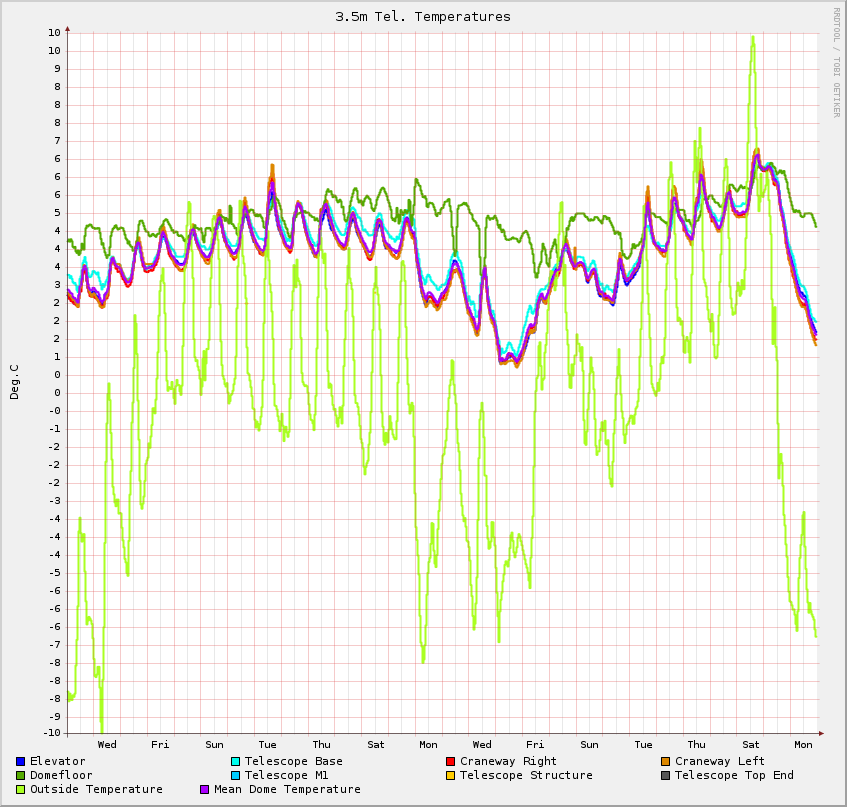Click the red Craneway Right legend swatch

(x=450, y=761)
